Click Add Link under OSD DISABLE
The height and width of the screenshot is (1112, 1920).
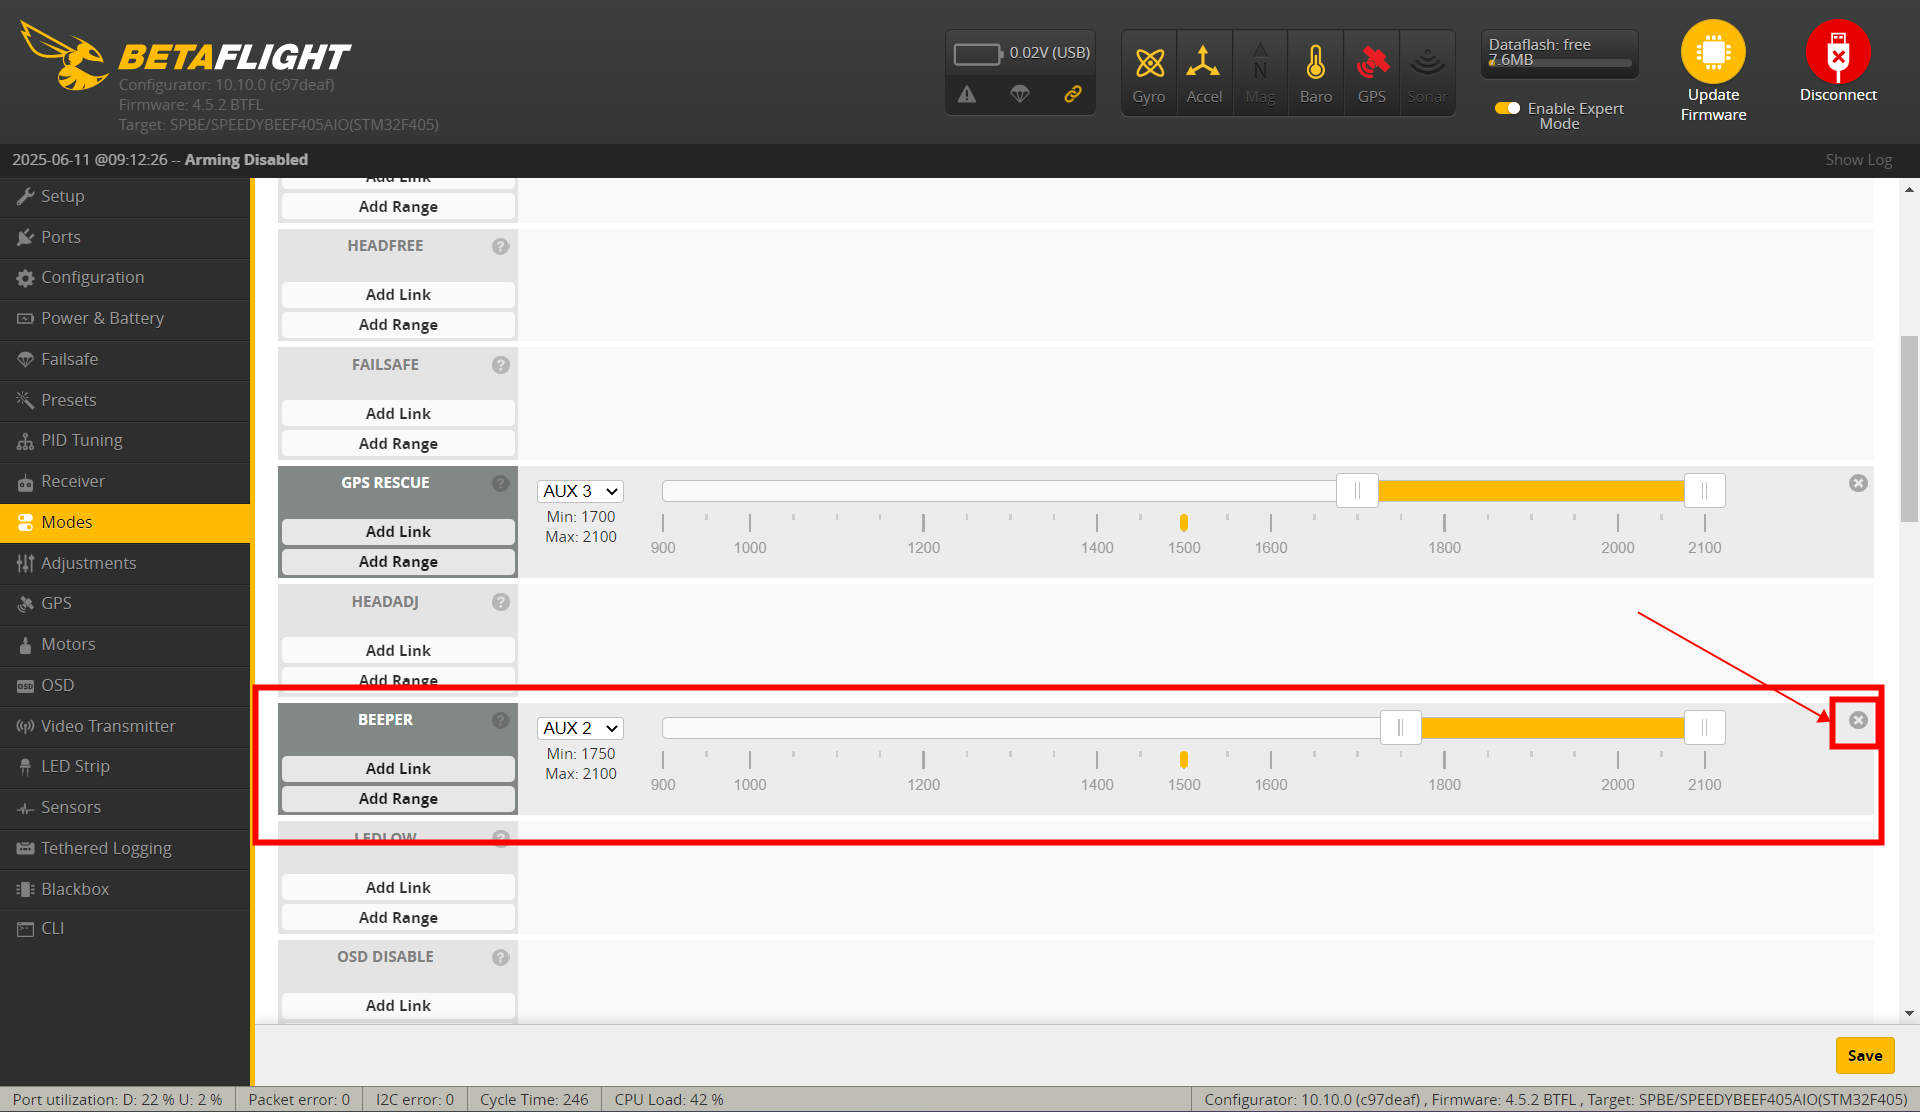pos(398,1006)
